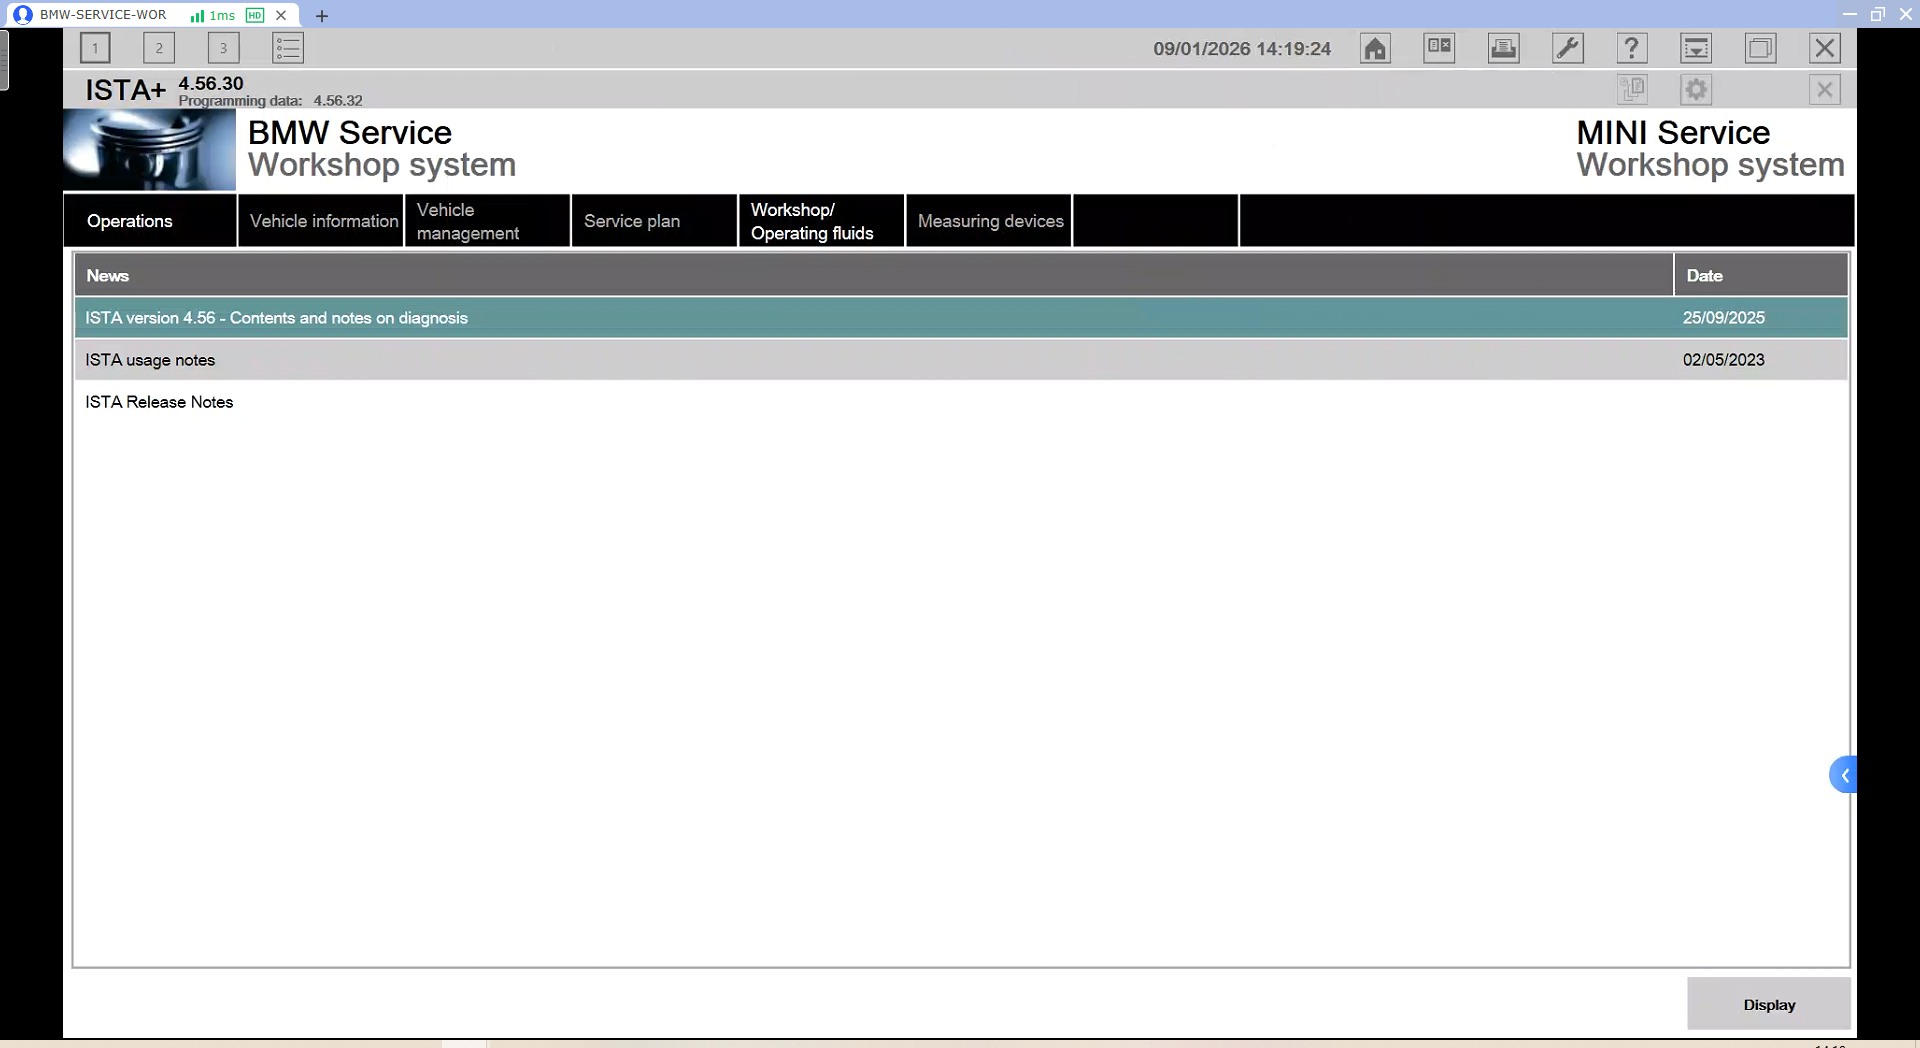Open the wrench administration settings
This screenshot has width=1920, height=1048.
coord(1567,48)
